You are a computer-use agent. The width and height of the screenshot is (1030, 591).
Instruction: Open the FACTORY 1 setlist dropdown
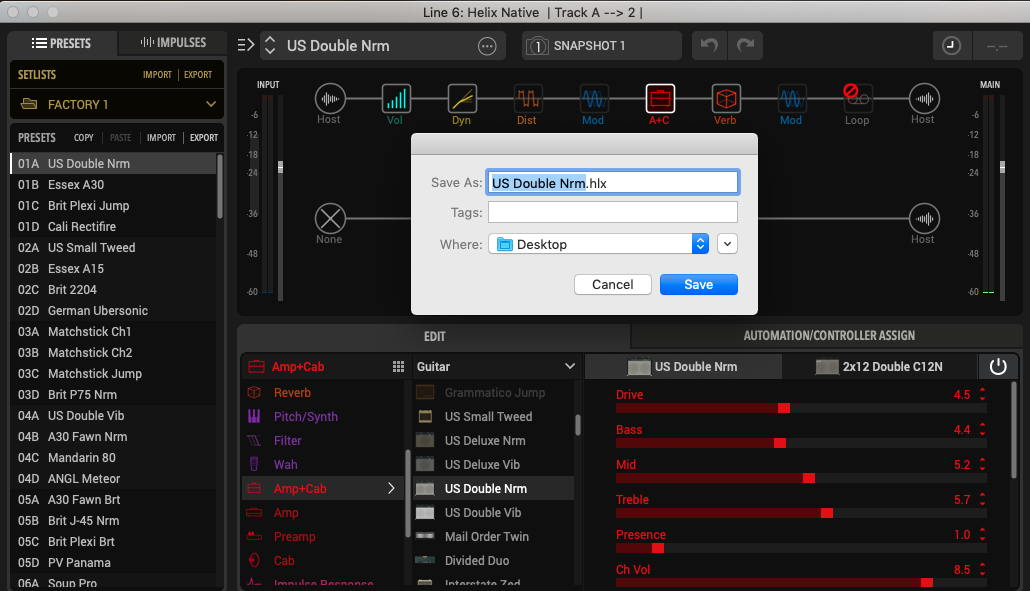pos(118,104)
